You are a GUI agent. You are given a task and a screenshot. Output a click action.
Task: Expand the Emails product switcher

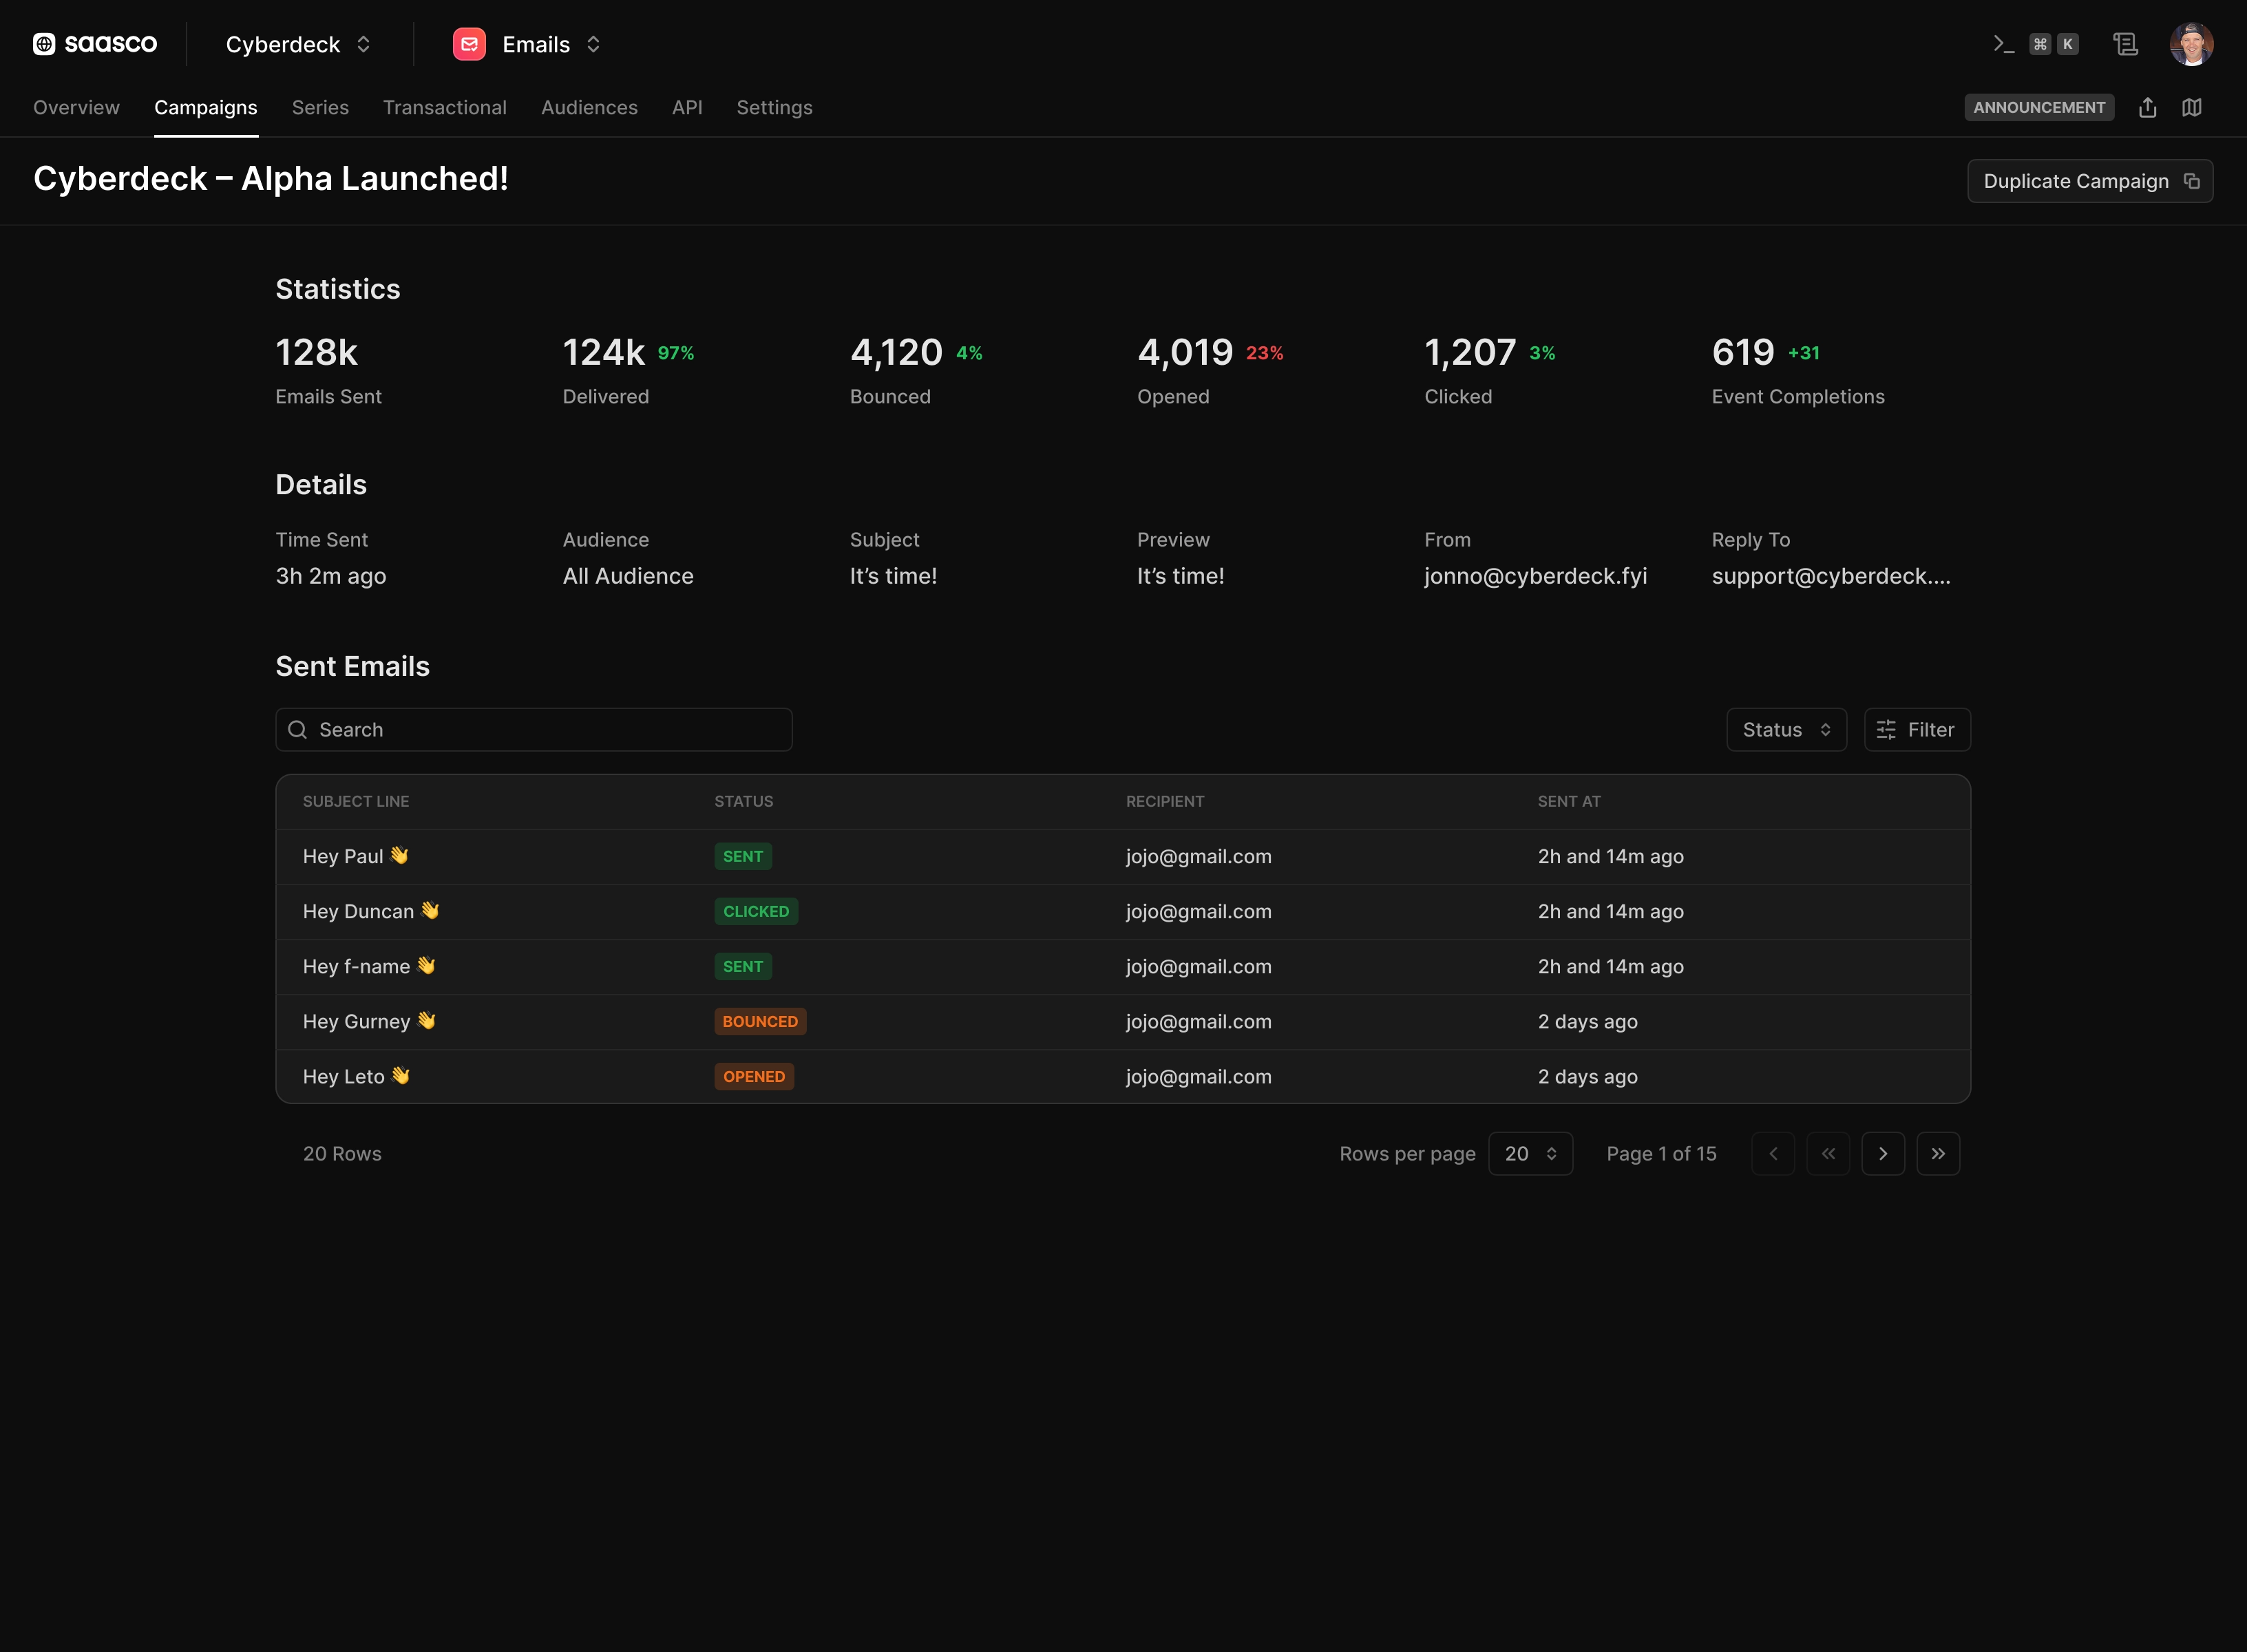[552, 44]
